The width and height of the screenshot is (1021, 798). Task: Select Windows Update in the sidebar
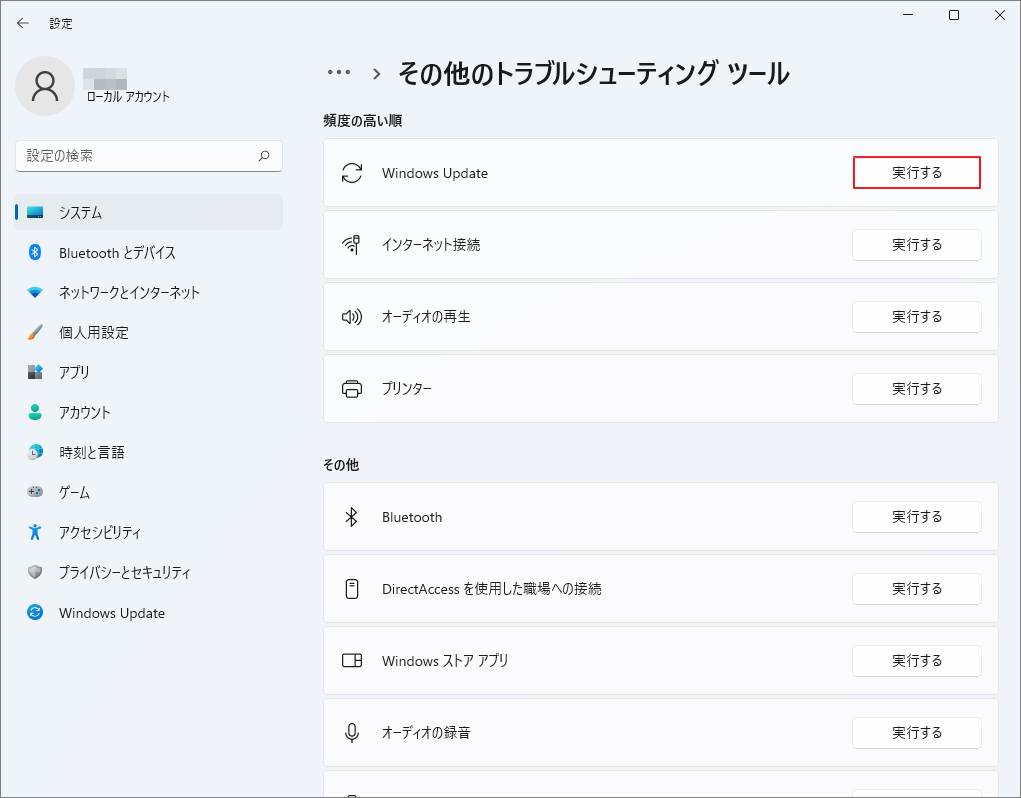pyautogui.click(x=113, y=613)
